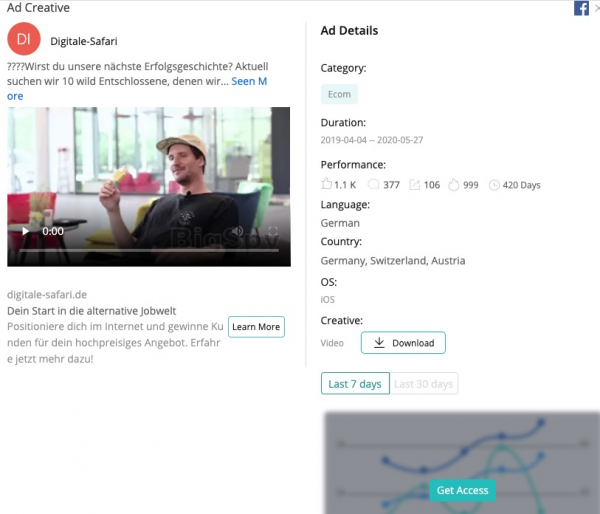
Task: Click the share icon next to 106
Action: click(x=414, y=185)
